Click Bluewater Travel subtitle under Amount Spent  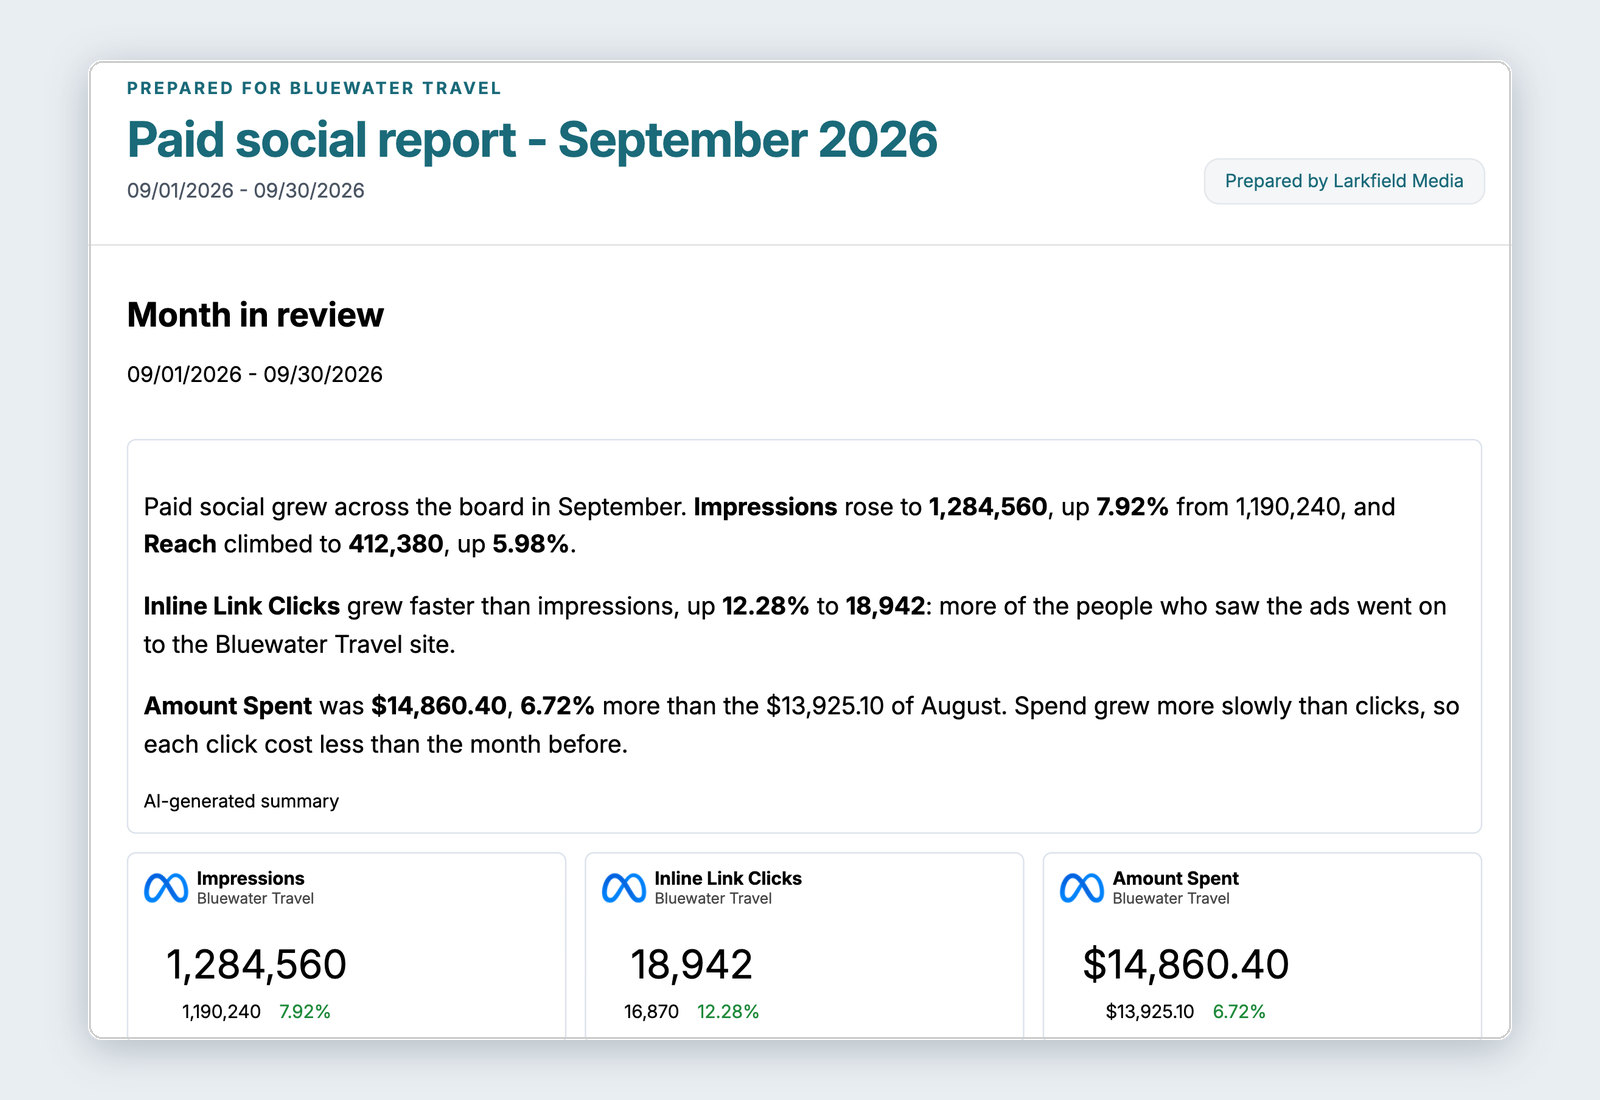pyautogui.click(x=1171, y=899)
